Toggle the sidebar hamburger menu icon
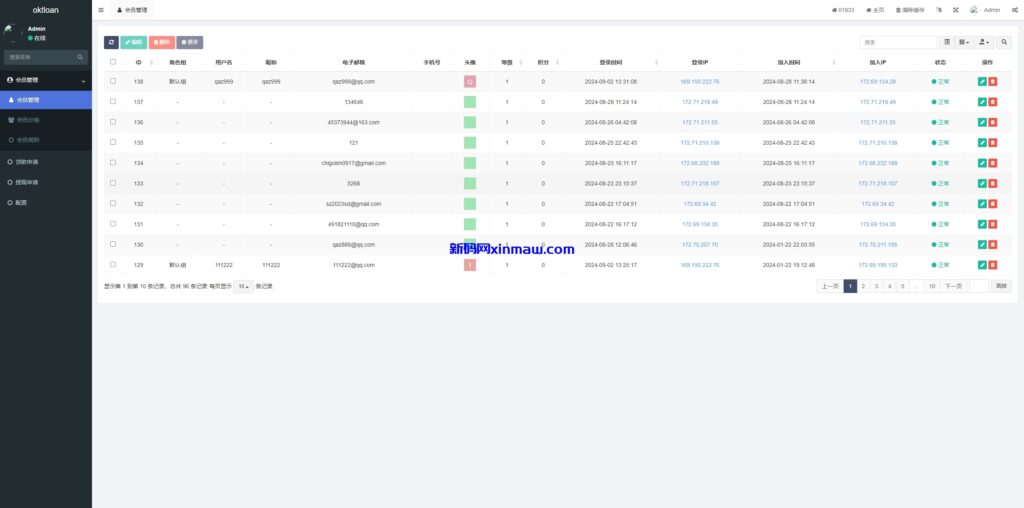The image size is (1024, 508). [101, 10]
